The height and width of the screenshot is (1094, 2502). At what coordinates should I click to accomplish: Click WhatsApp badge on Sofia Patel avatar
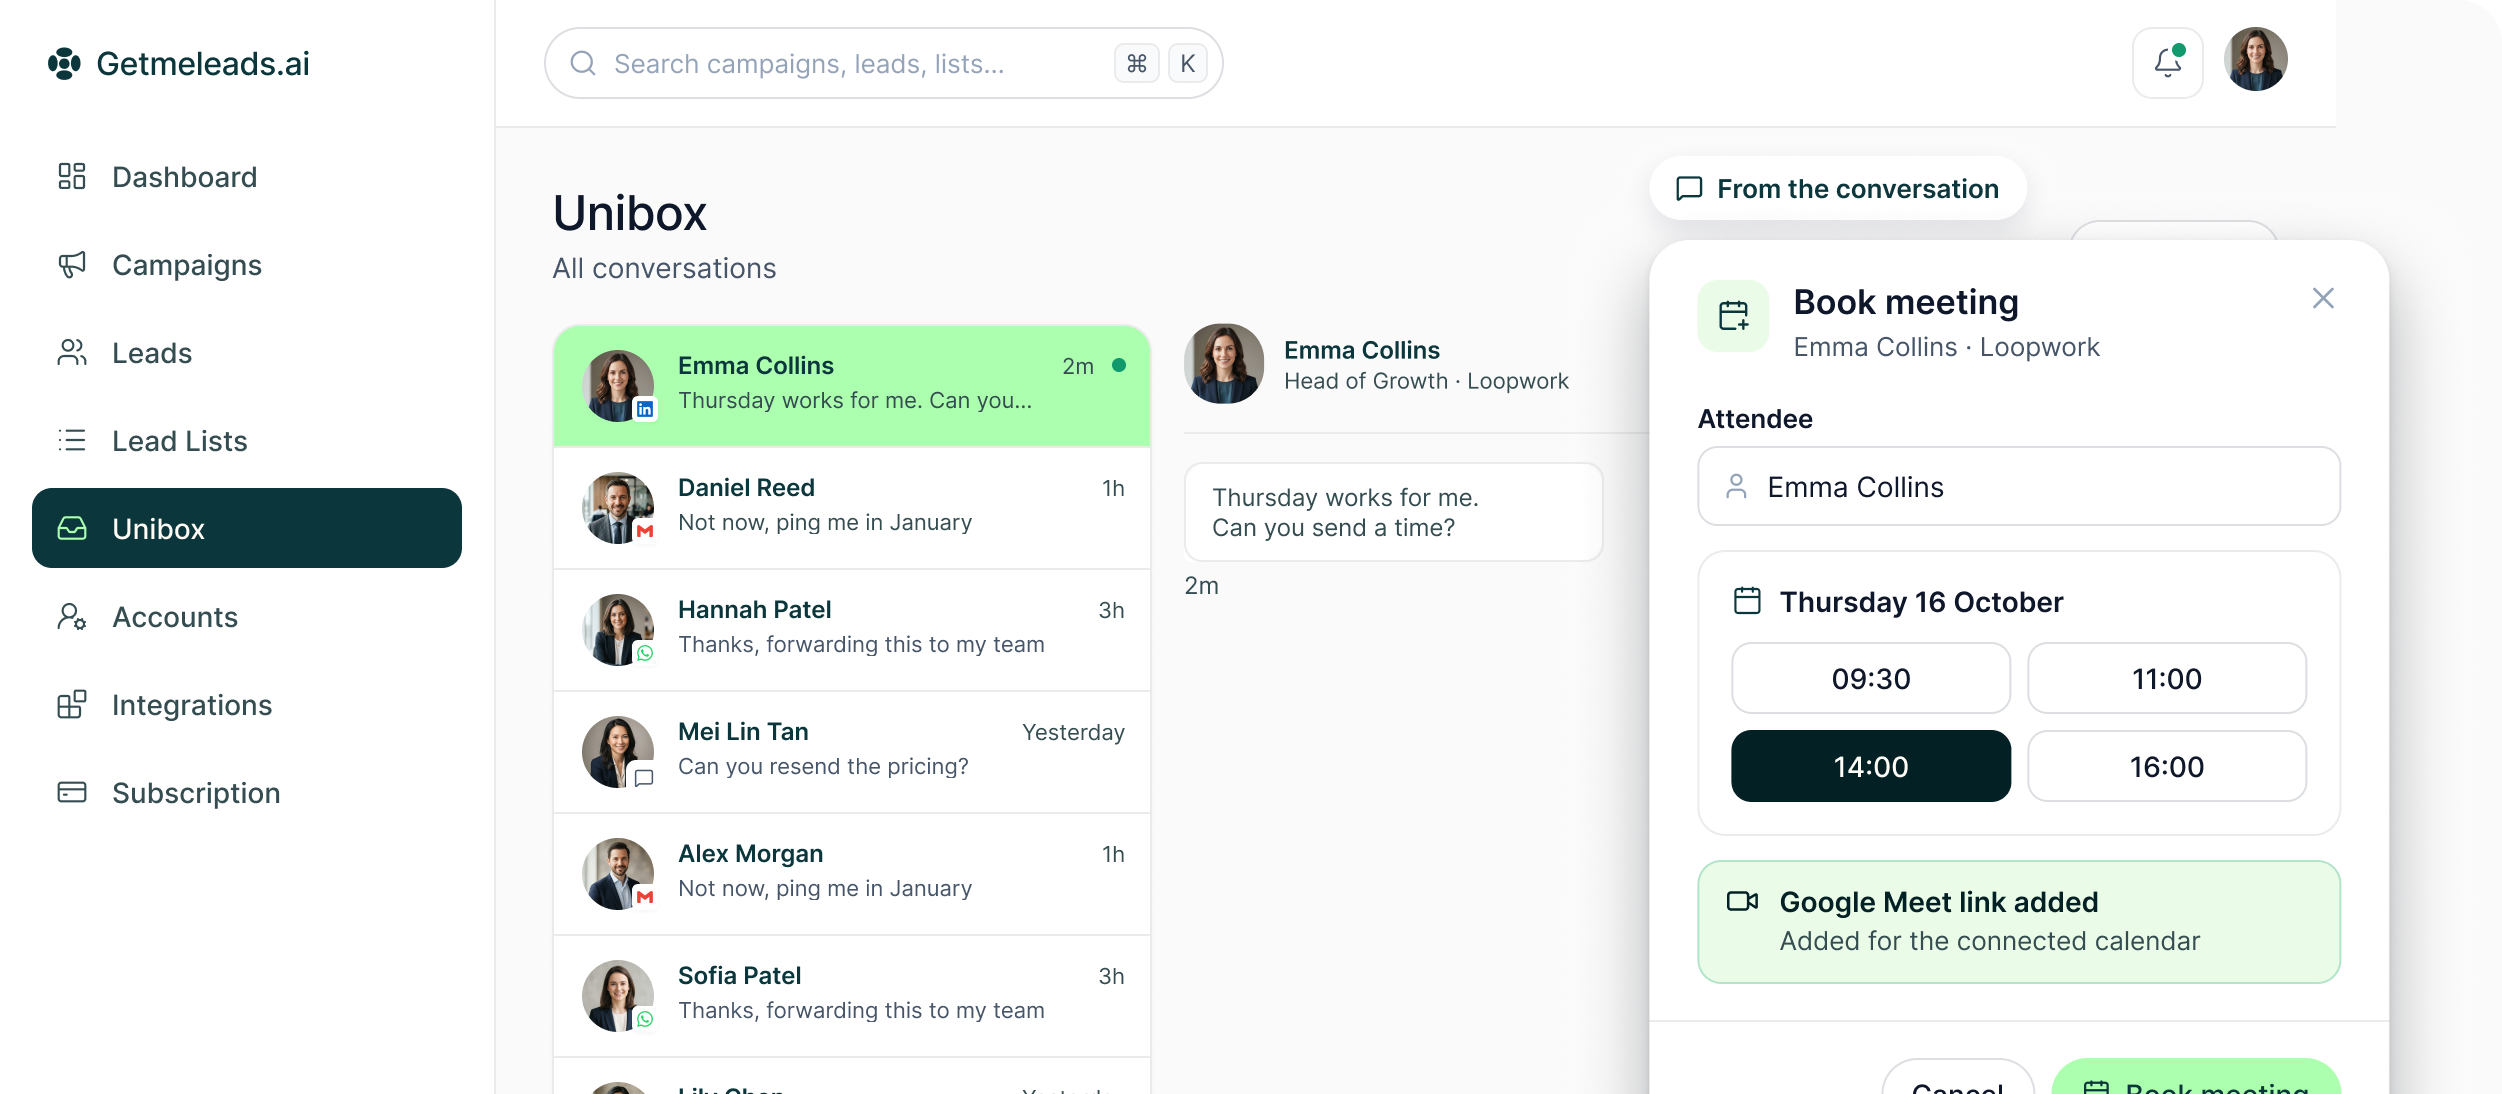click(645, 1019)
